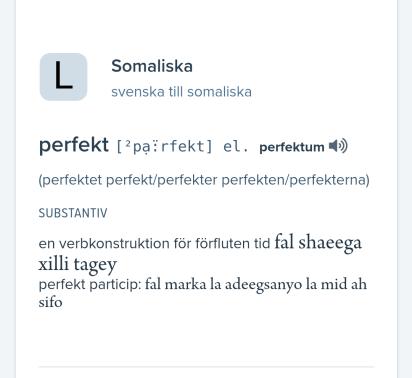Follow the "svenska till somaliska" link

(181, 92)
